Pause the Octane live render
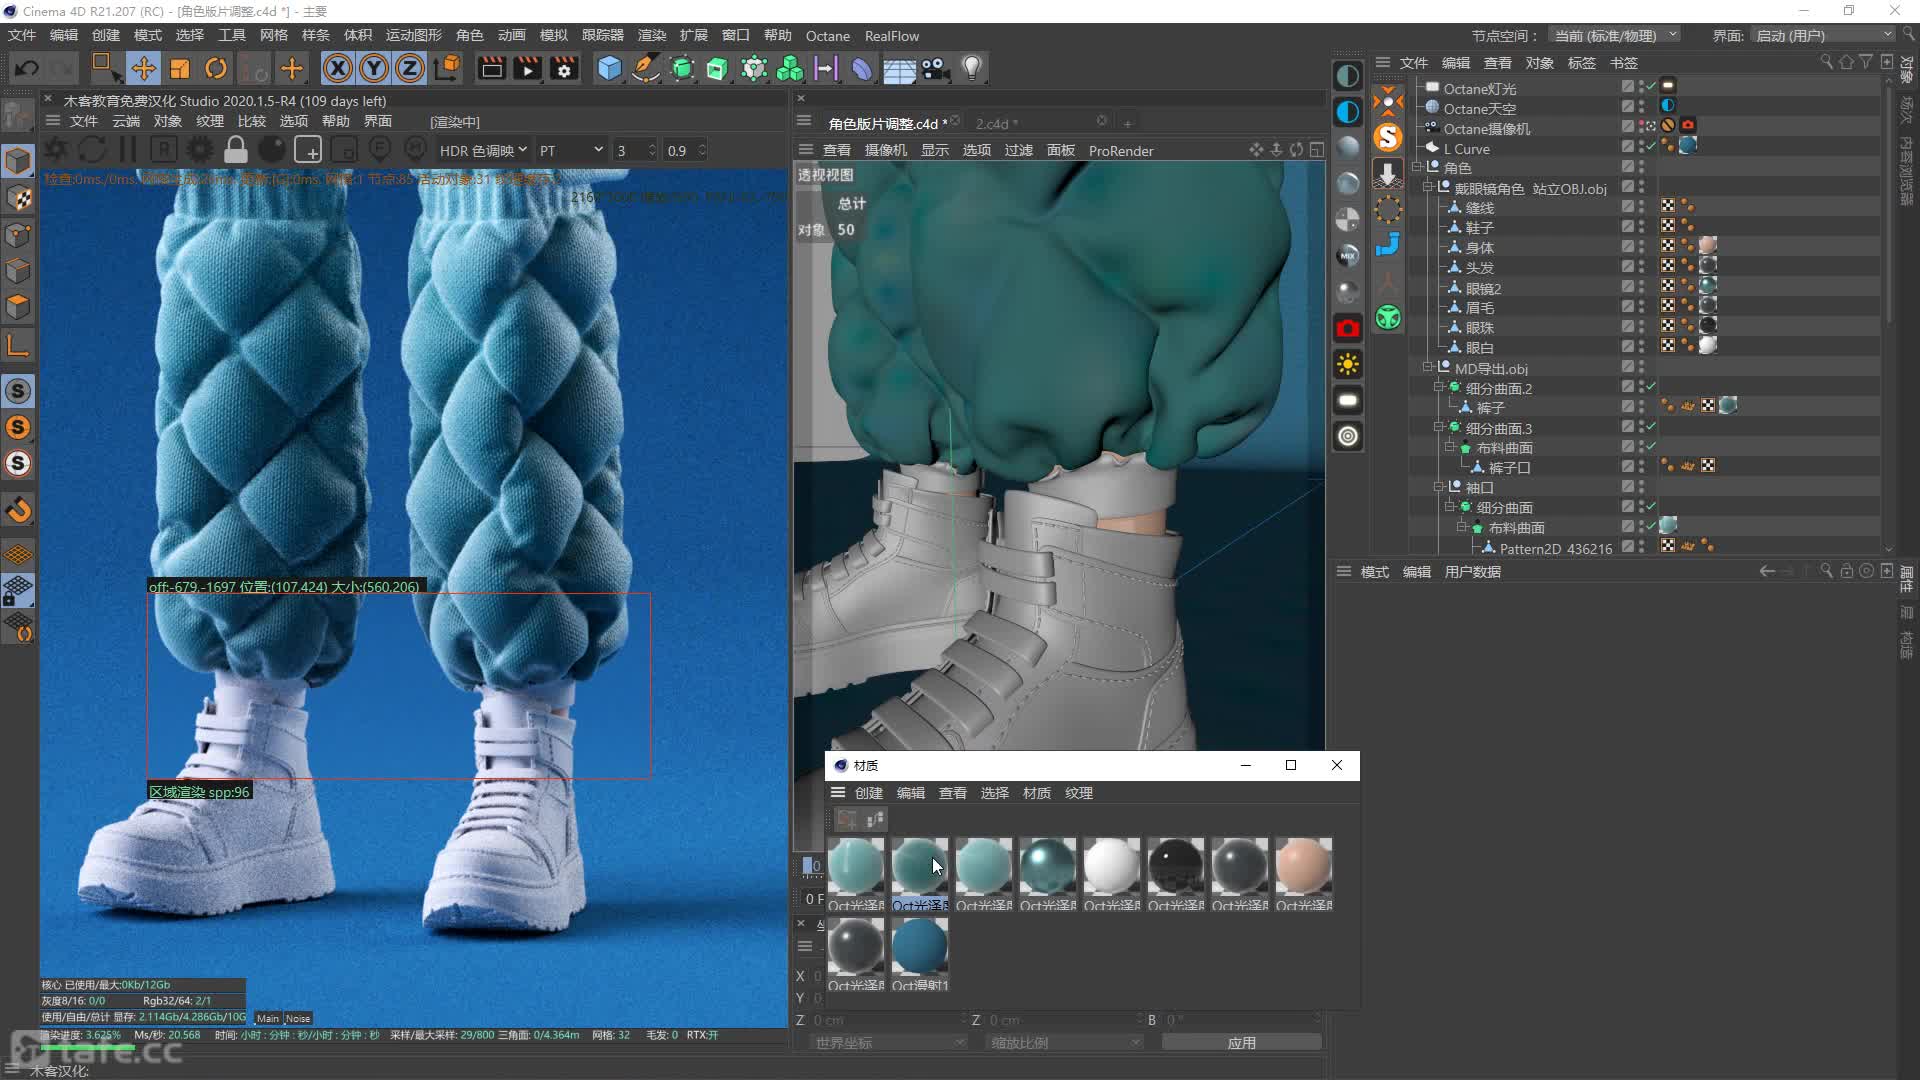Image resolution: width=1920 pixels, height=1080 pixels. point(128,150)
